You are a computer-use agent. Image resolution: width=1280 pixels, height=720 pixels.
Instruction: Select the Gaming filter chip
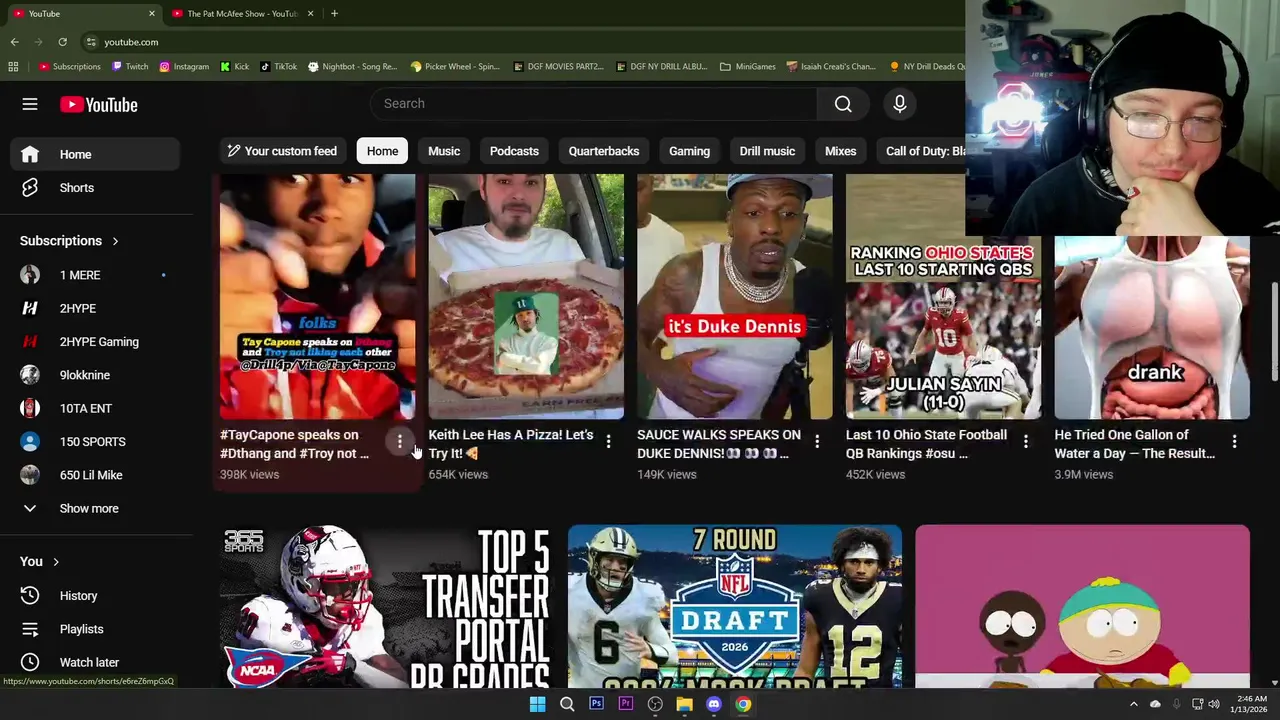[x=689, y=151]
